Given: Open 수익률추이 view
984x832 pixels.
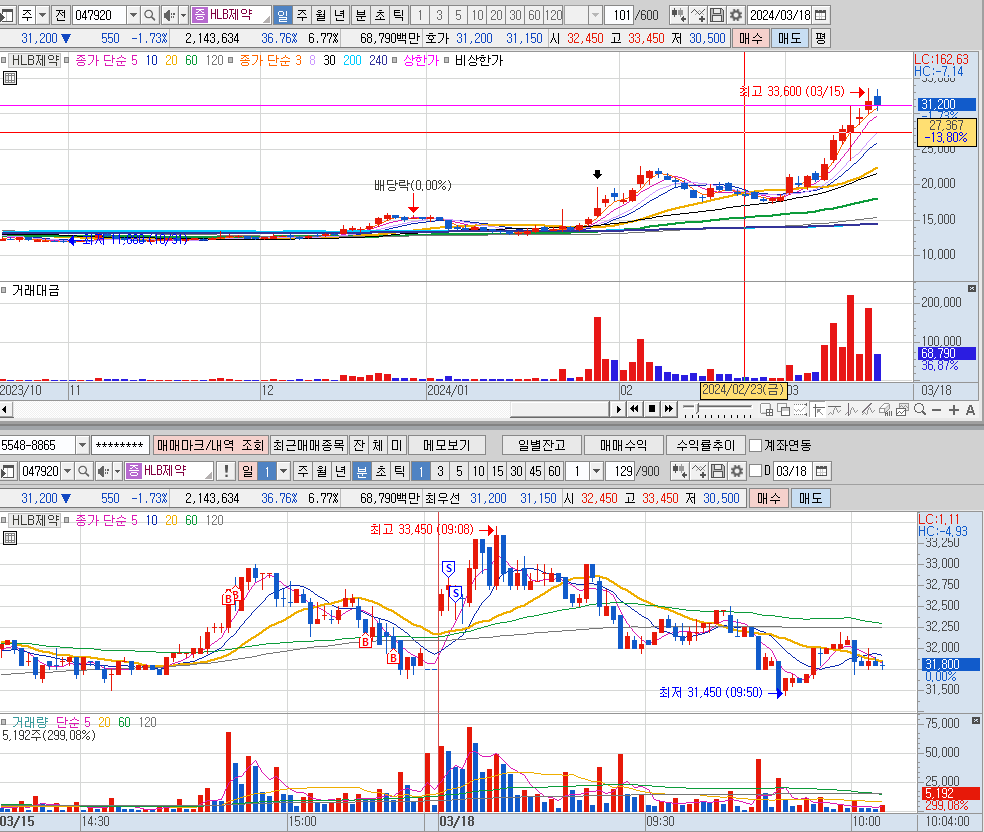Looking at the screenshot, I should [705, 445].
